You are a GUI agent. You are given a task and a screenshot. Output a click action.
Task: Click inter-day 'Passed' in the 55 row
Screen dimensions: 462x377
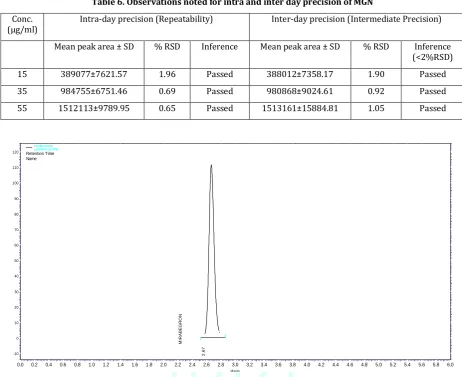pos(433,108)
